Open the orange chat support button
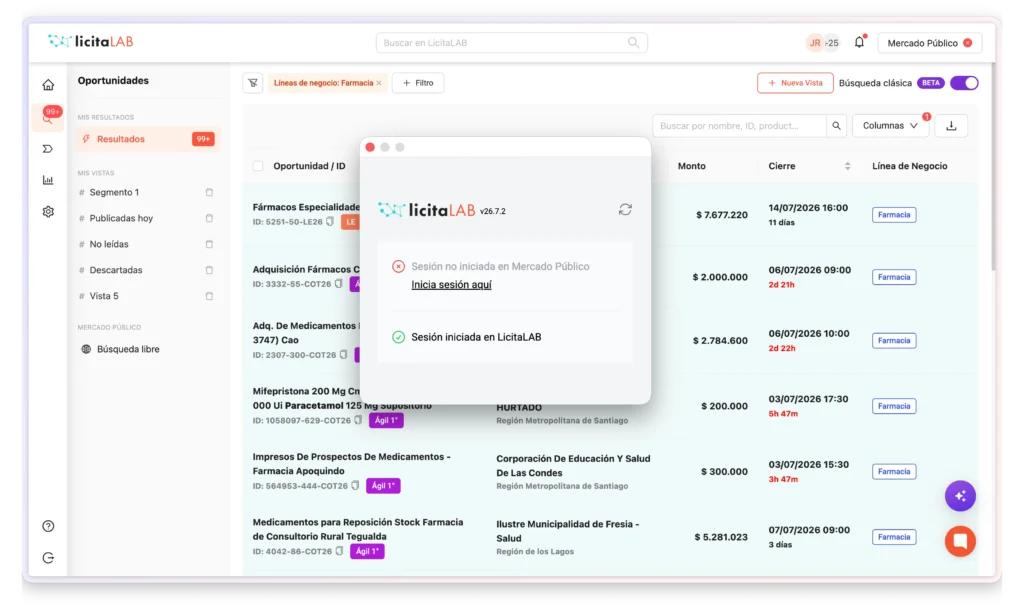This screenshot has height=610, width=1024. 960,541
